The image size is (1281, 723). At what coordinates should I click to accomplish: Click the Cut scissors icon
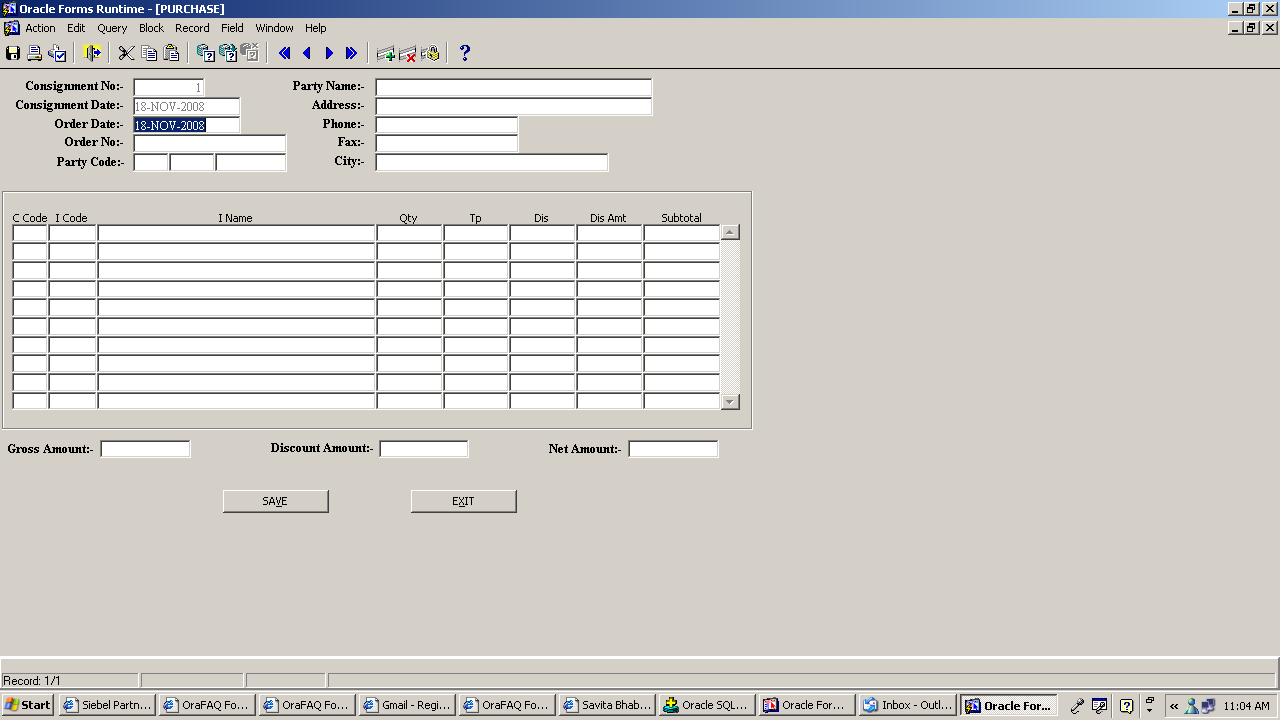click(127, 54)
